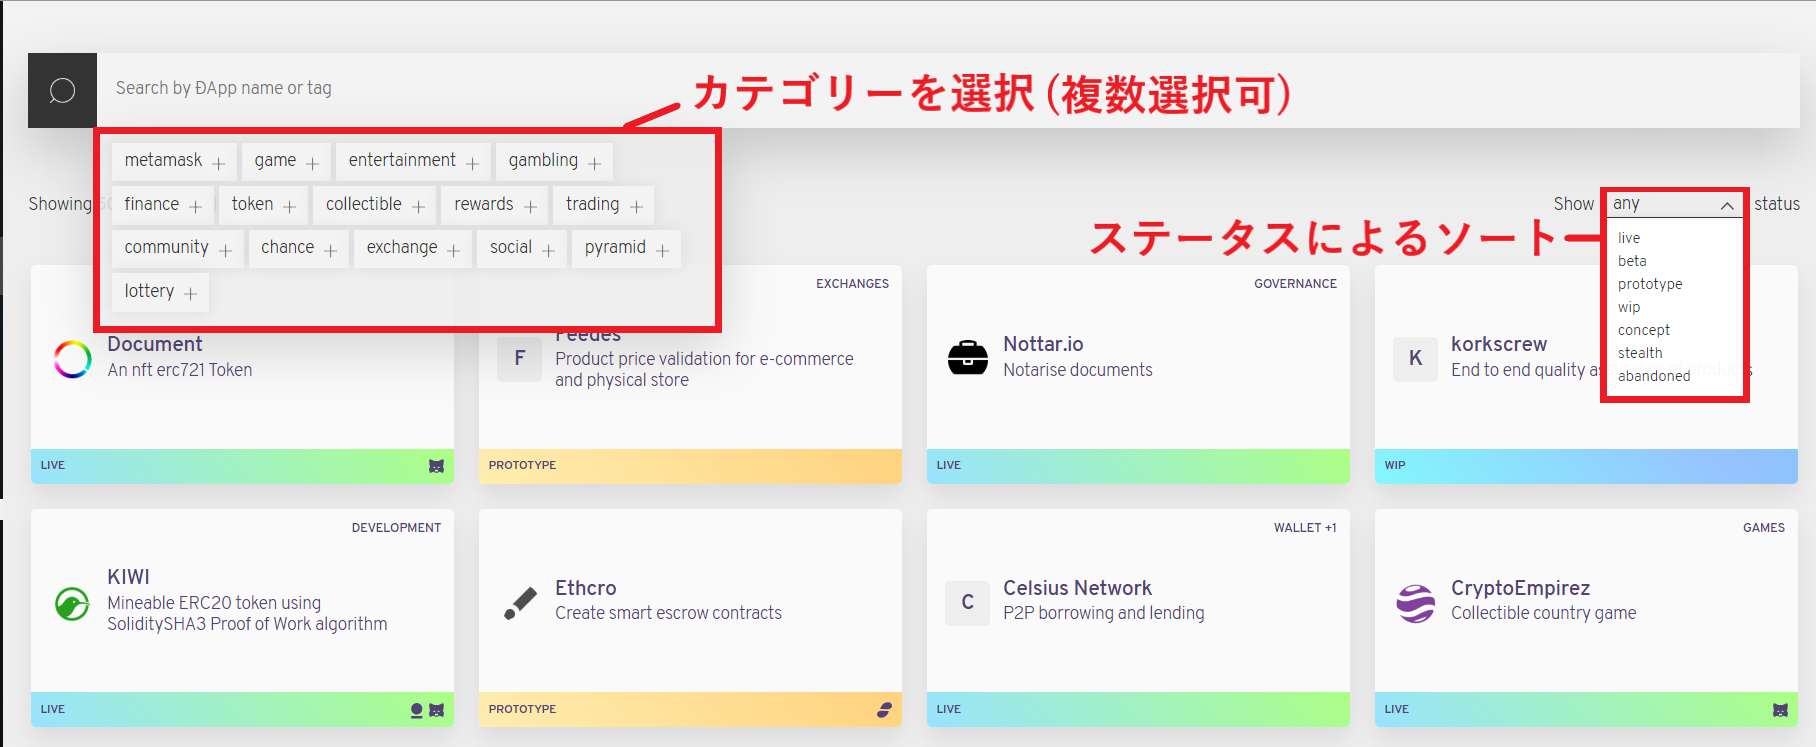Choose abandoned in status dropdown
This screenshot has width=1816, height=747.
pyautogui.click(x=1654, y=376)
